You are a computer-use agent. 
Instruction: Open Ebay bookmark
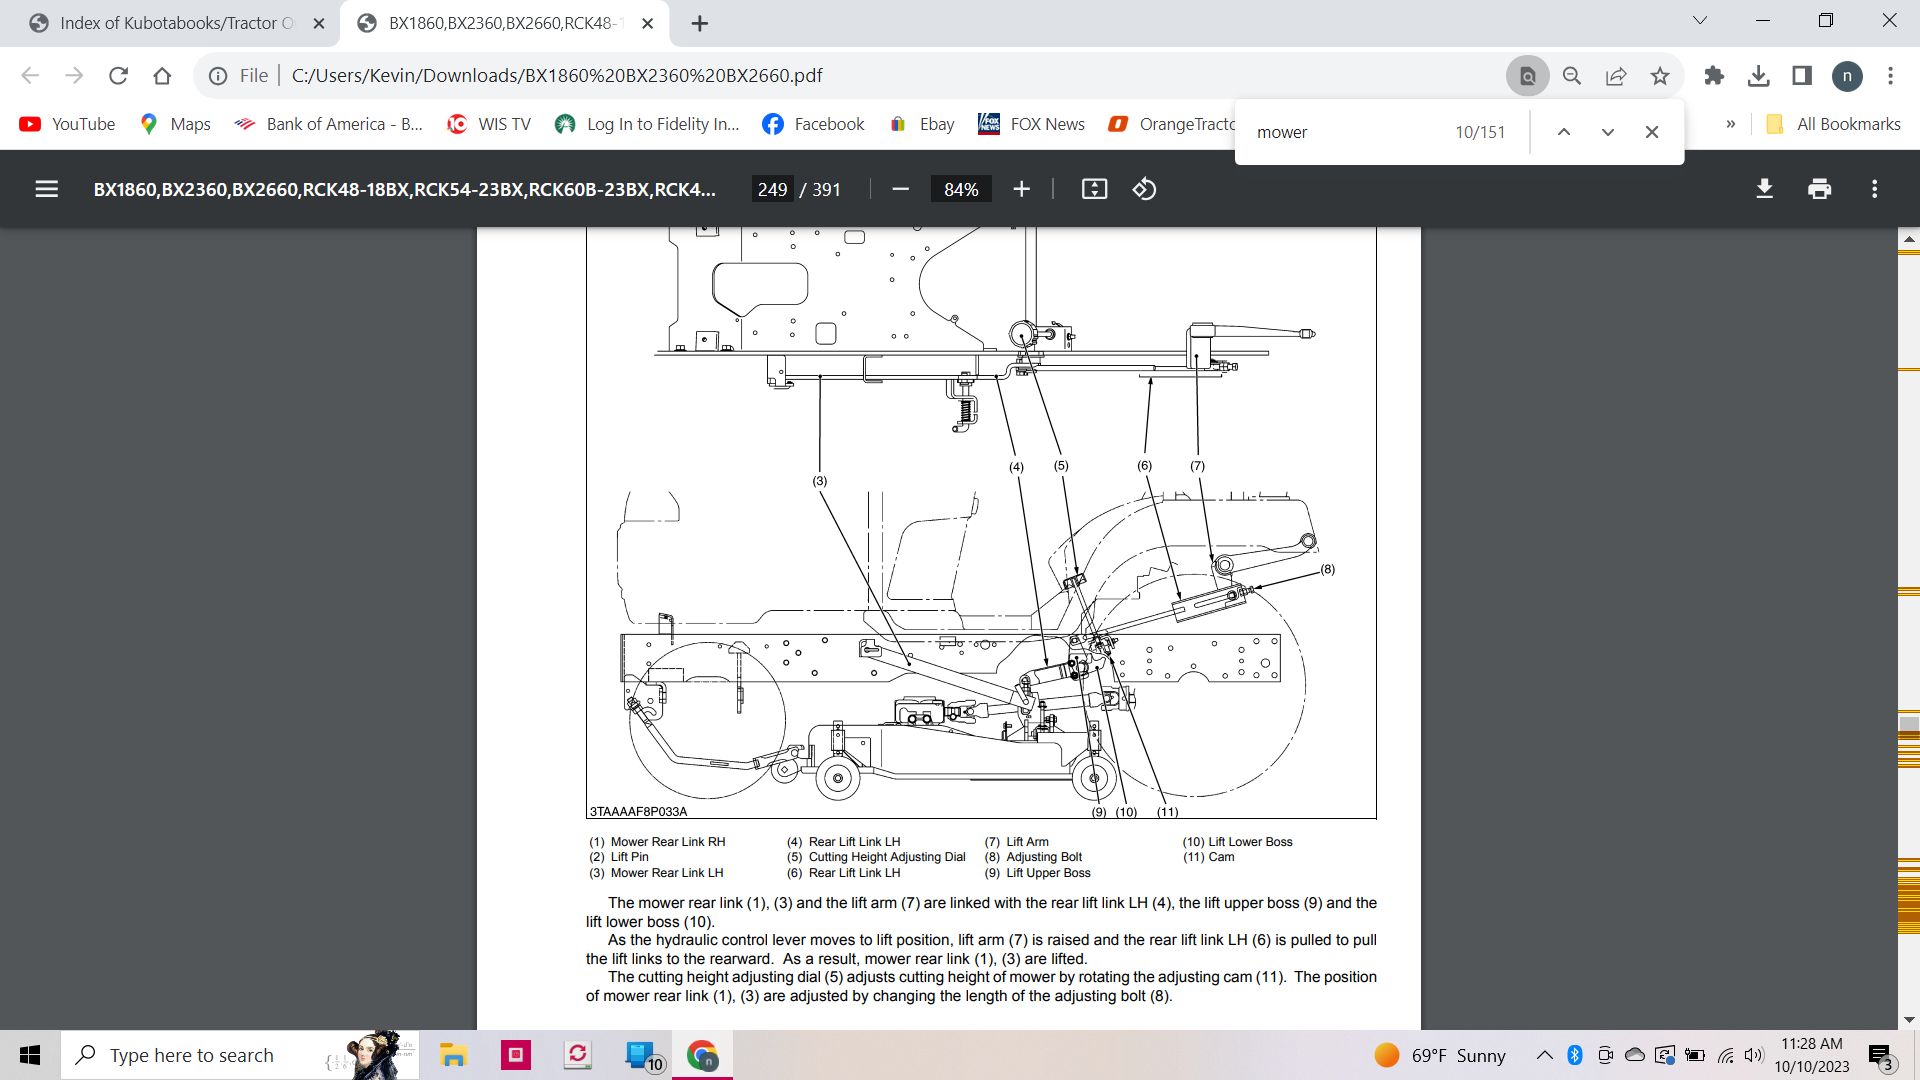point(921,124)
